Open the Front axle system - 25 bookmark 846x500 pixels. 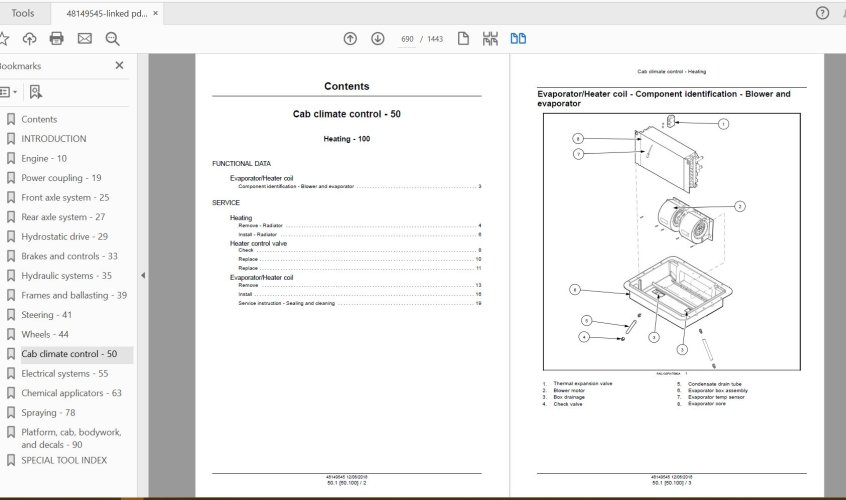coord(65,197)
